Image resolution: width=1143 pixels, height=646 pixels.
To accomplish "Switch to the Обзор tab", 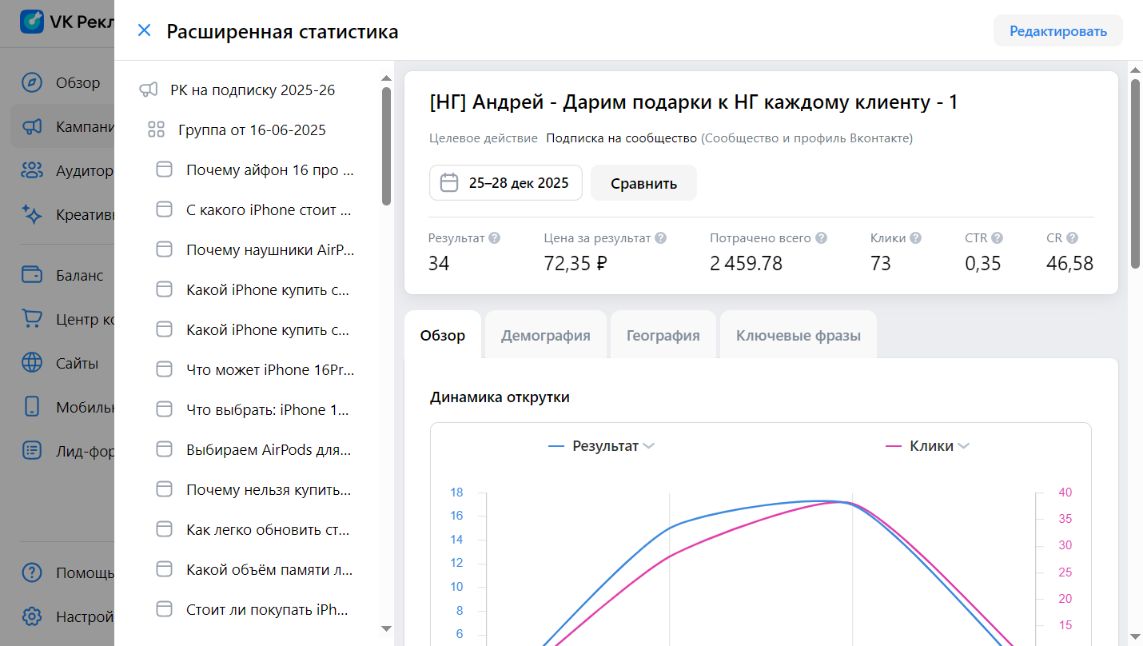I will (x=442, y=335).
